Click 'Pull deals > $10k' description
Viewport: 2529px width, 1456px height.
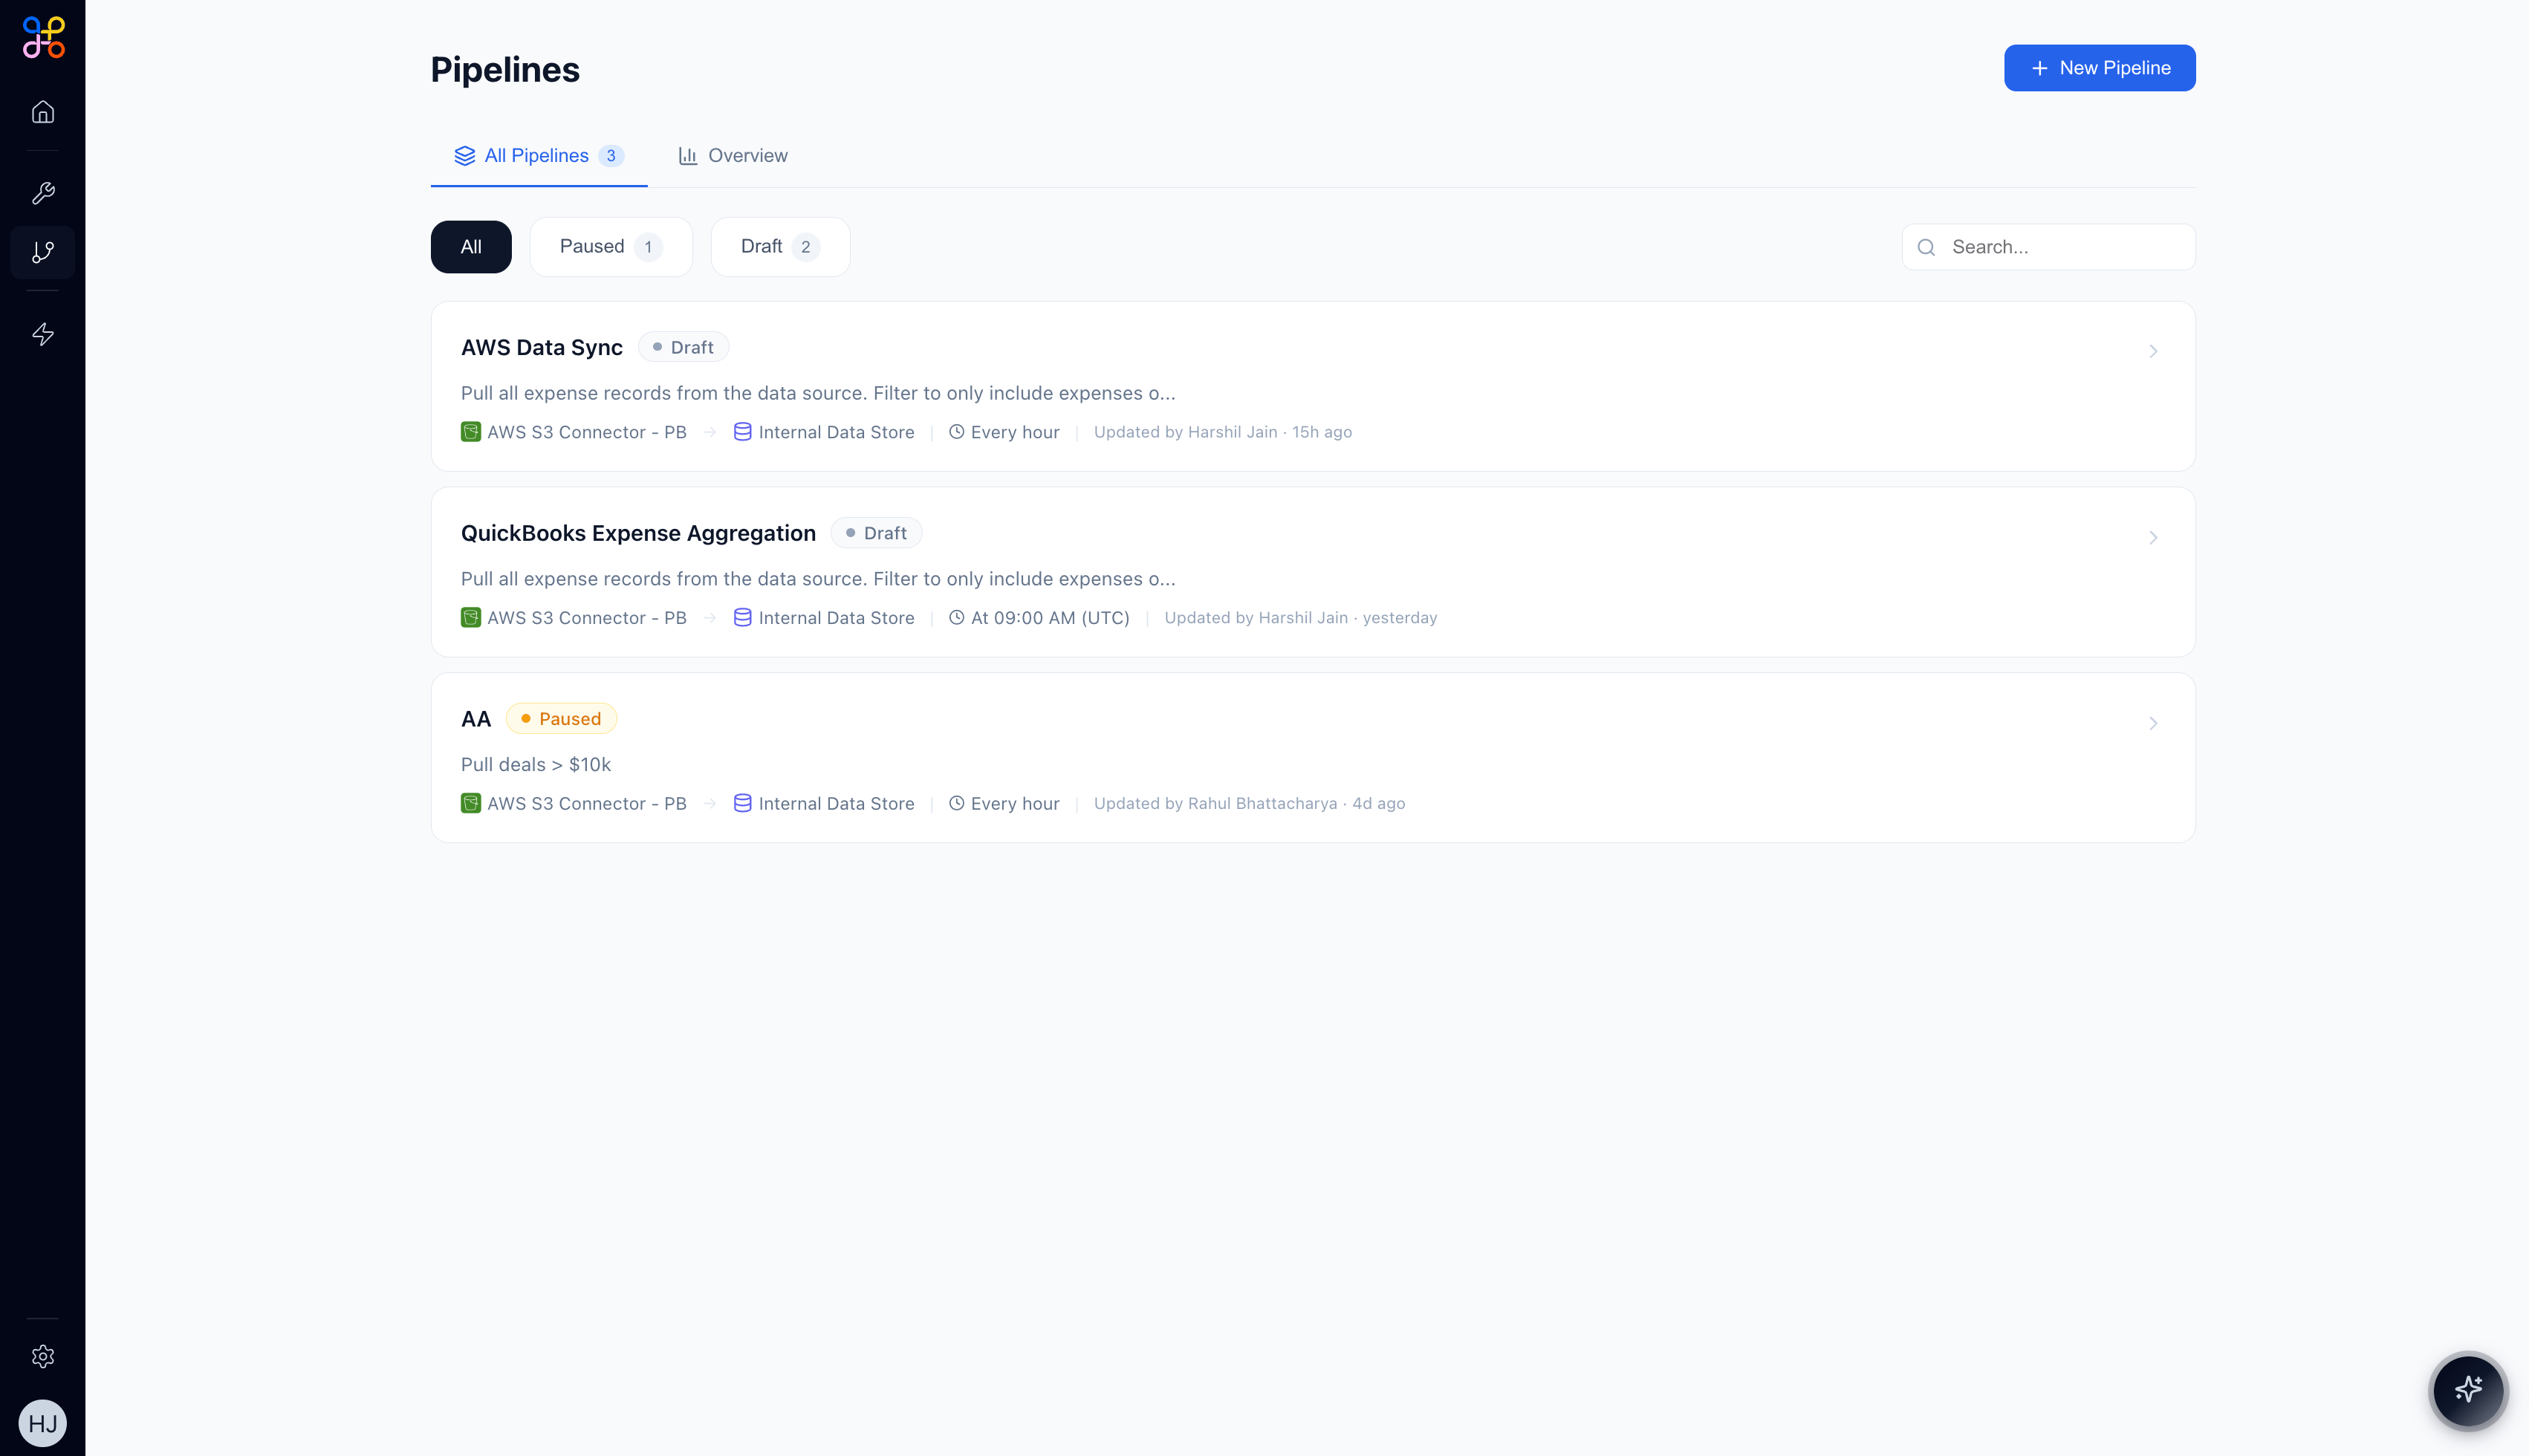[x=536, y=765]
